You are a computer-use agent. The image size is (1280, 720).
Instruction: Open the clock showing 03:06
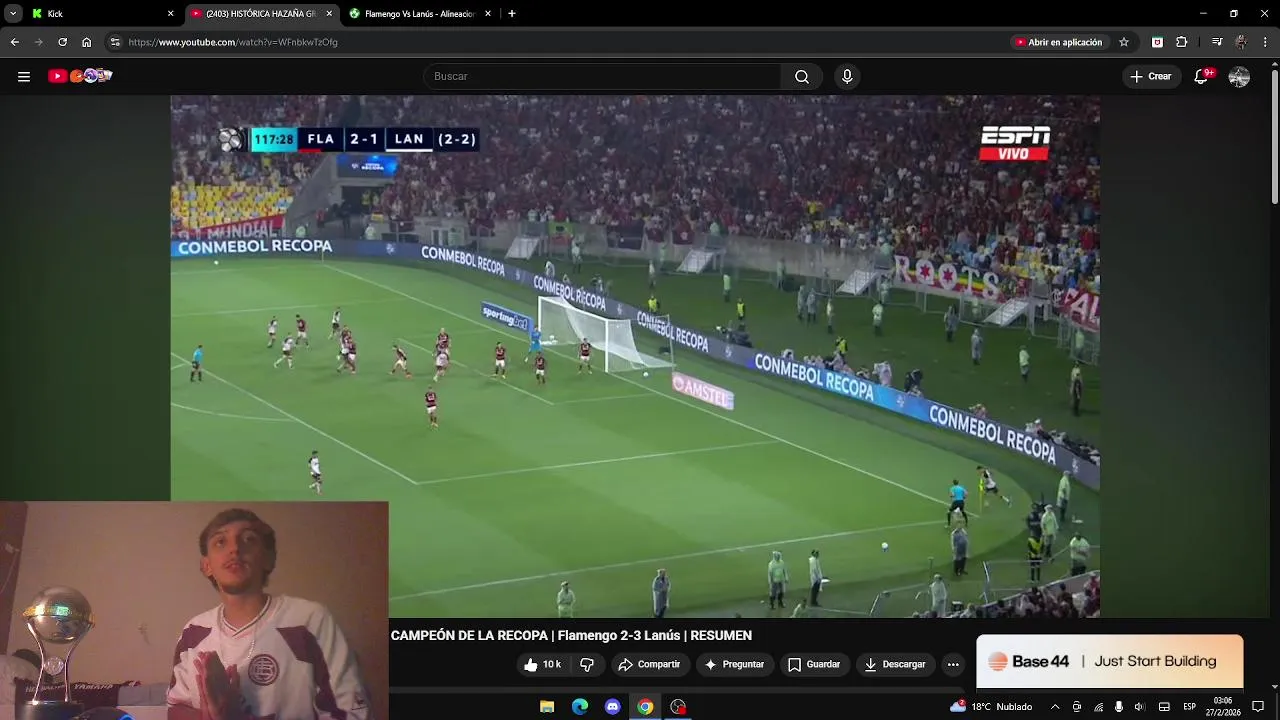[1223, 706]
